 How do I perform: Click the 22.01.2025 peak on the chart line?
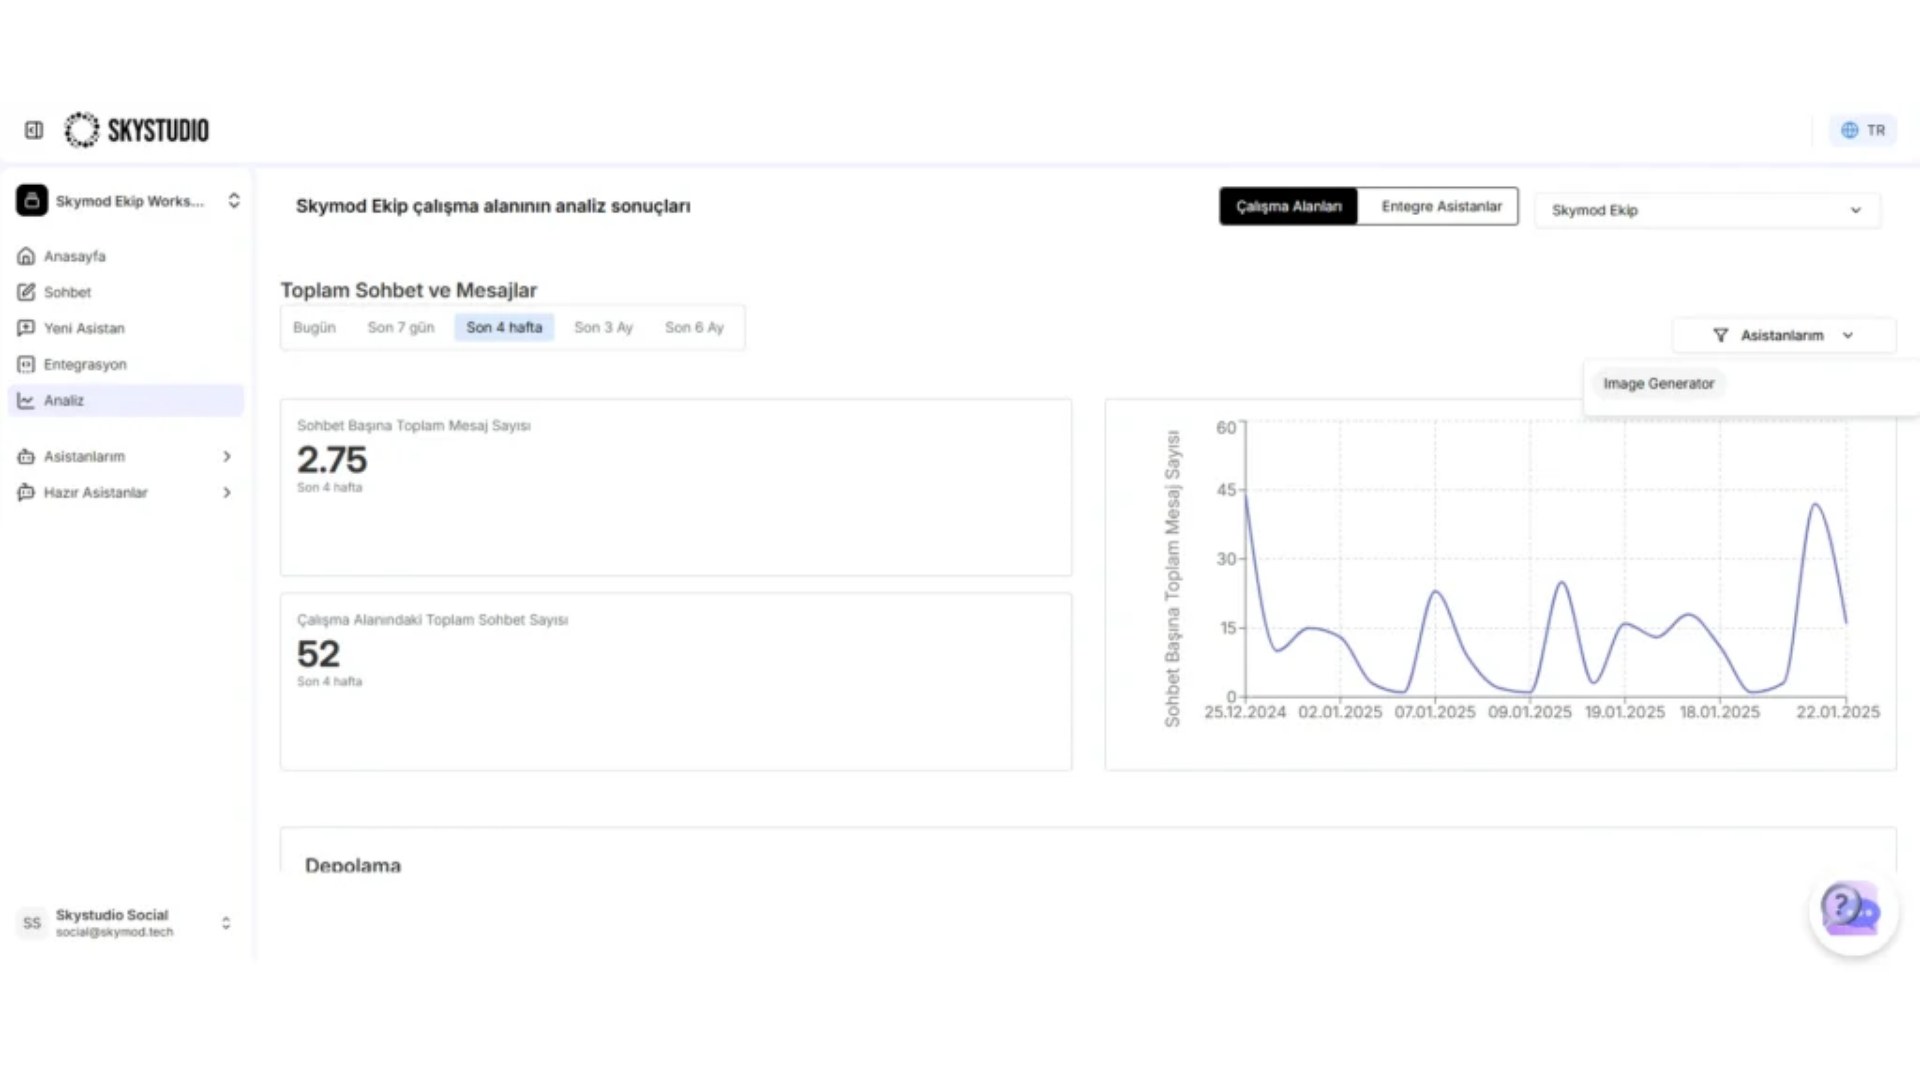coord(1816,504)
